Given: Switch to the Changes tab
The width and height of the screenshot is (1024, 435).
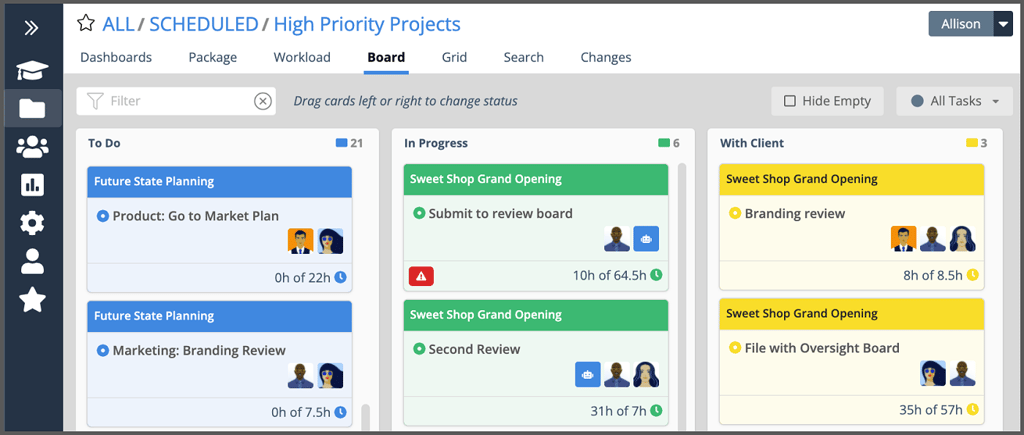Looking at the screenshot, I should click(x=606, y=57).
